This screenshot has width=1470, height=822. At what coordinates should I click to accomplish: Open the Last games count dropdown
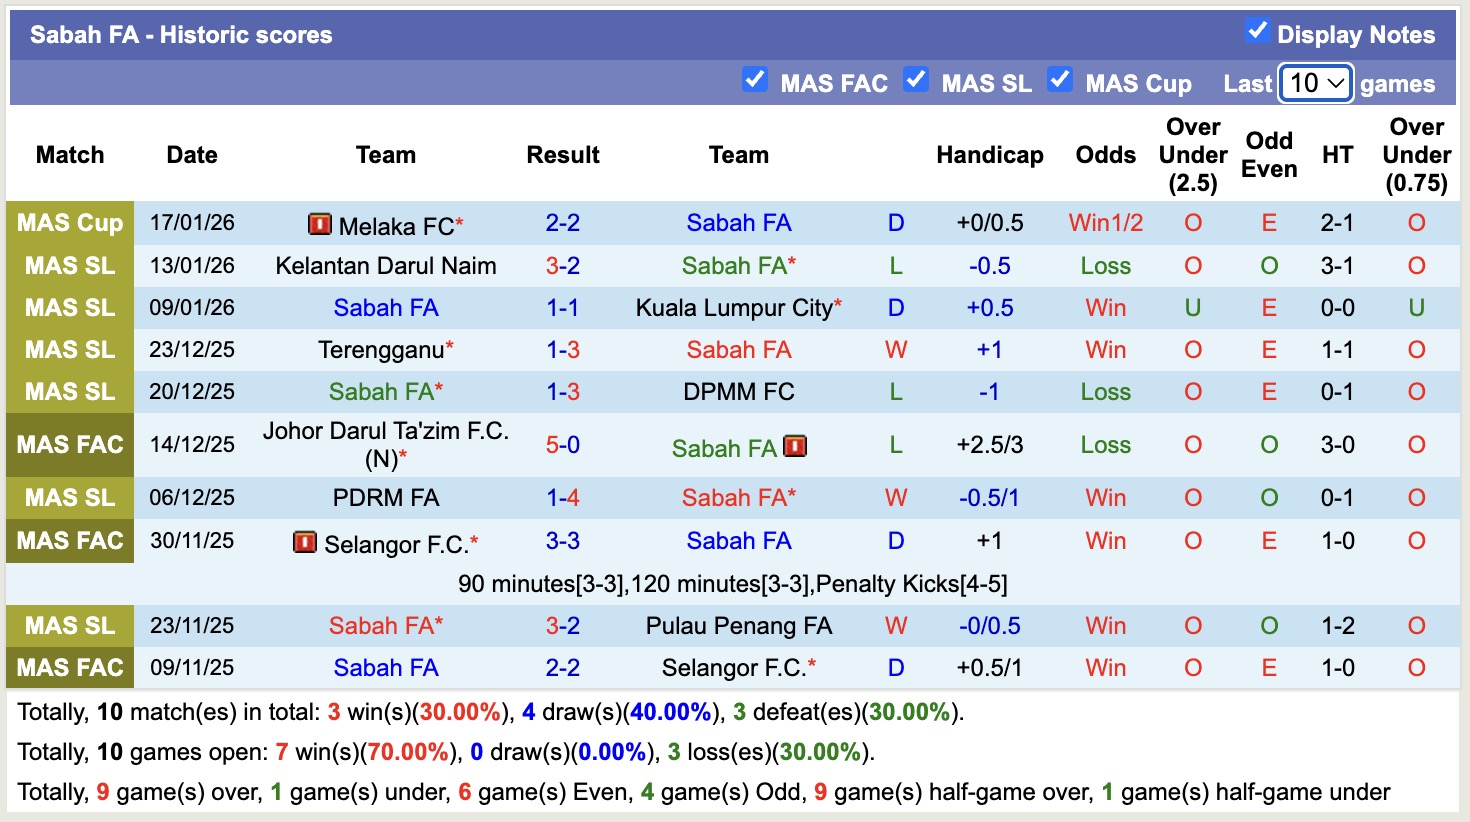[x=1315, y=83]
